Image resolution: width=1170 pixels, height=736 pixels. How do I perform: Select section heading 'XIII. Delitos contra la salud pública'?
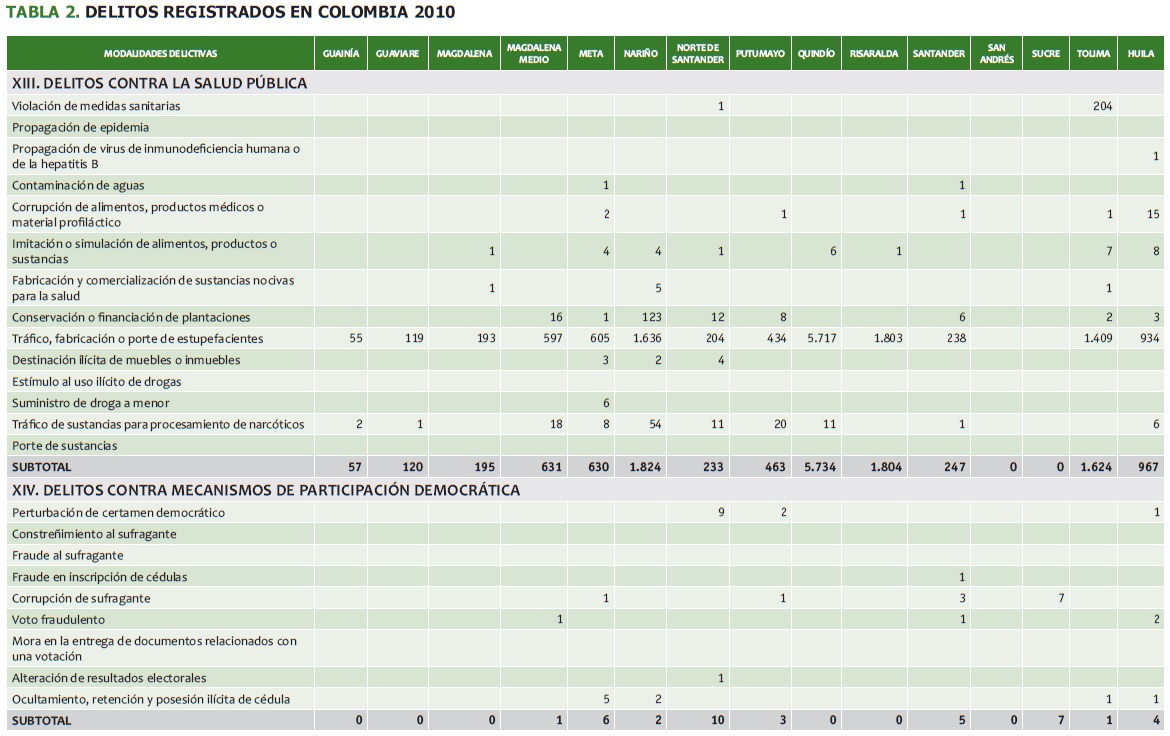(x=159, y=83)
